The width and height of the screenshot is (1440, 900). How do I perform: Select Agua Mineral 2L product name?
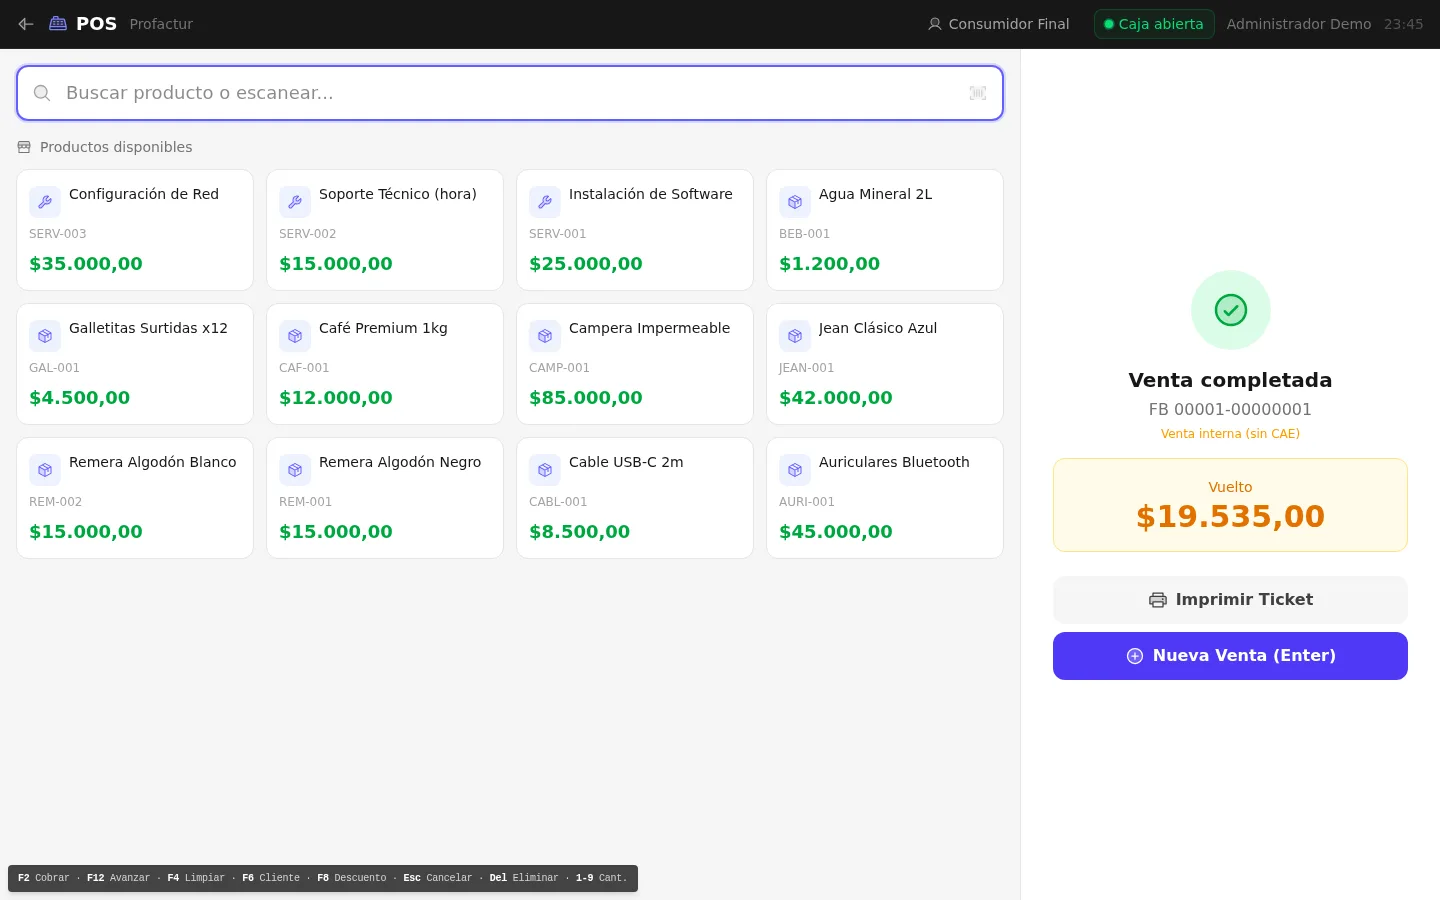click(876, 194)
